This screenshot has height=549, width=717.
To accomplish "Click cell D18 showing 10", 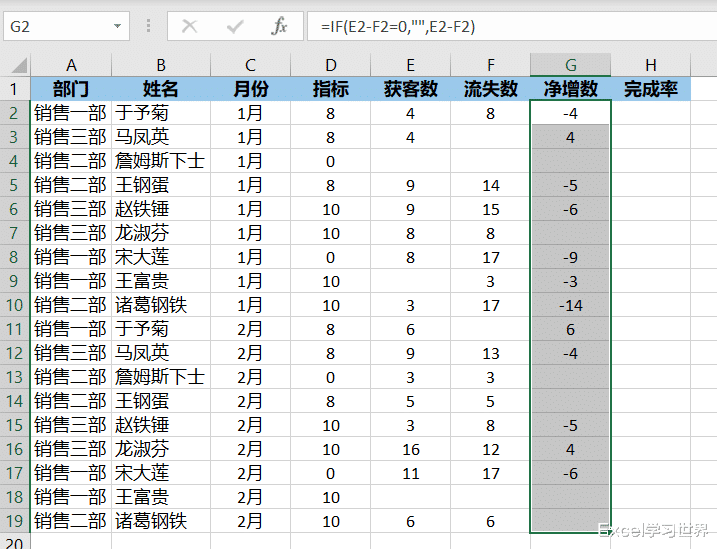I will (331, 497).
